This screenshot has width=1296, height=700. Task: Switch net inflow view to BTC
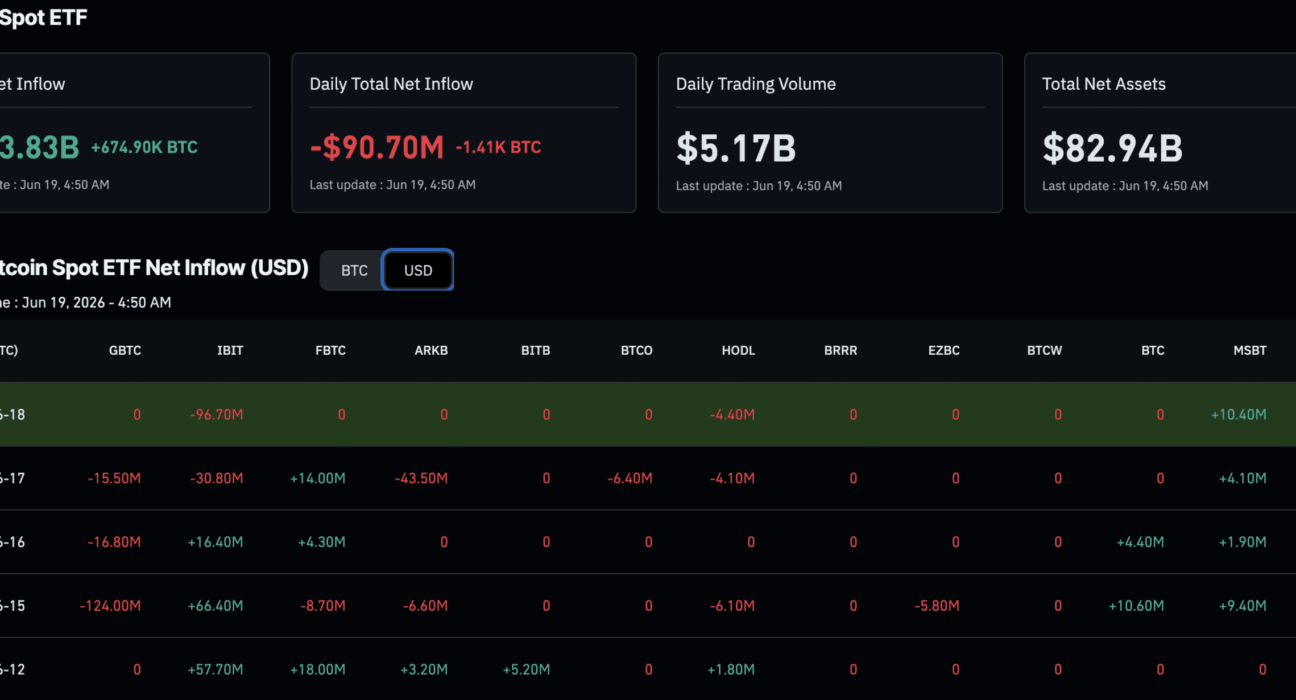coord(354,270)
